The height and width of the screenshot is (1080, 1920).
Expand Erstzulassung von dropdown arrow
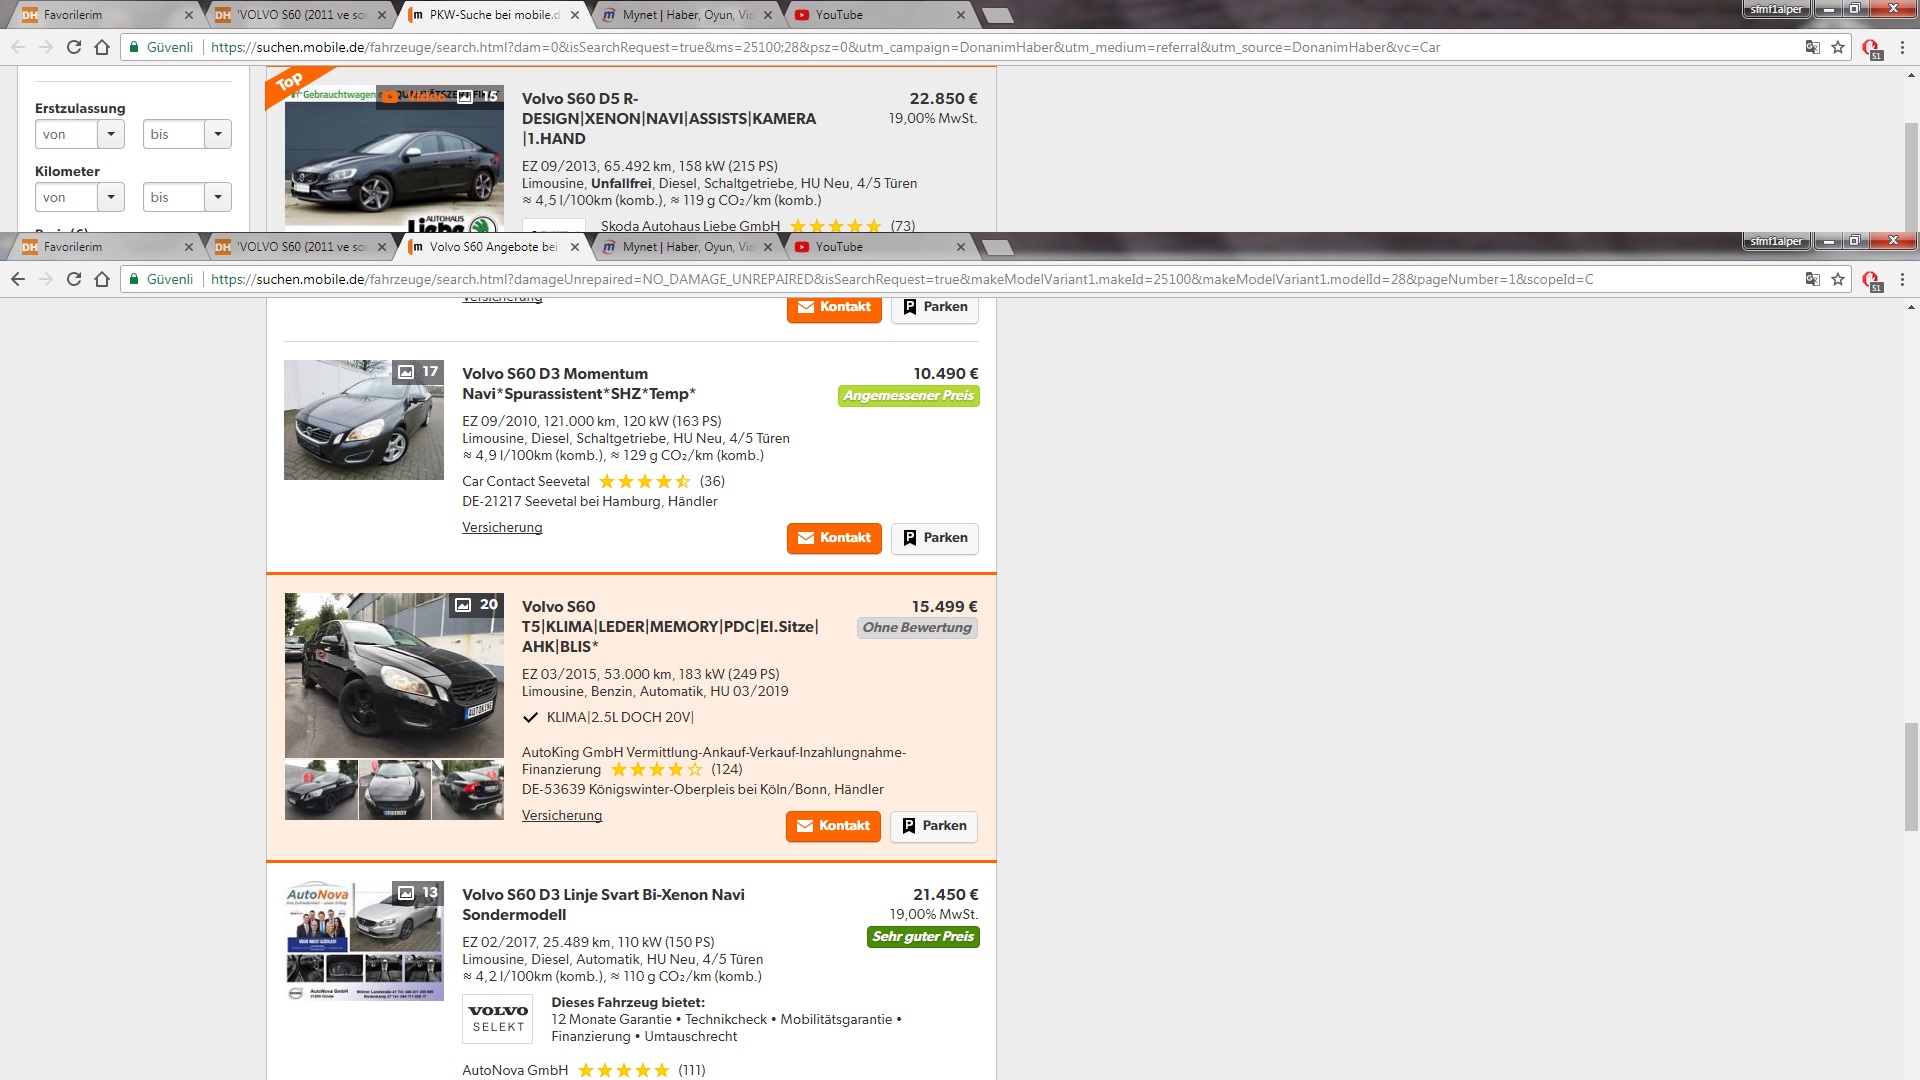pyautogui.click(x=111, y=134)
